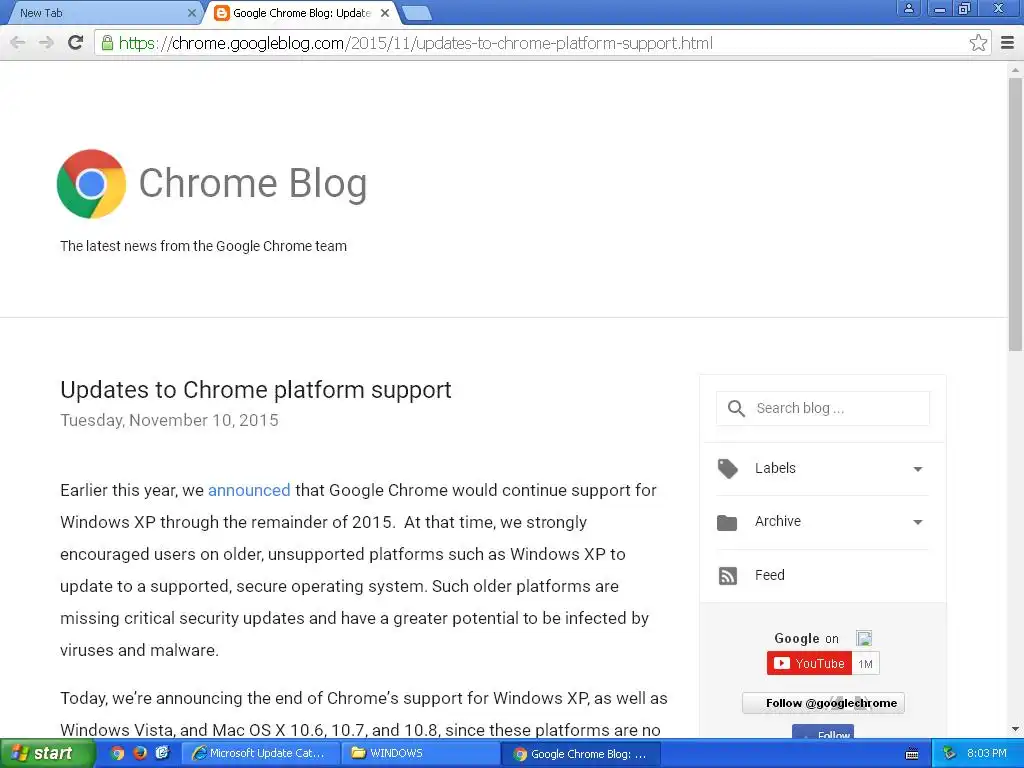Open a new tab with the tab button
The height and width of the screenshot is (768, 1024).
416,13
